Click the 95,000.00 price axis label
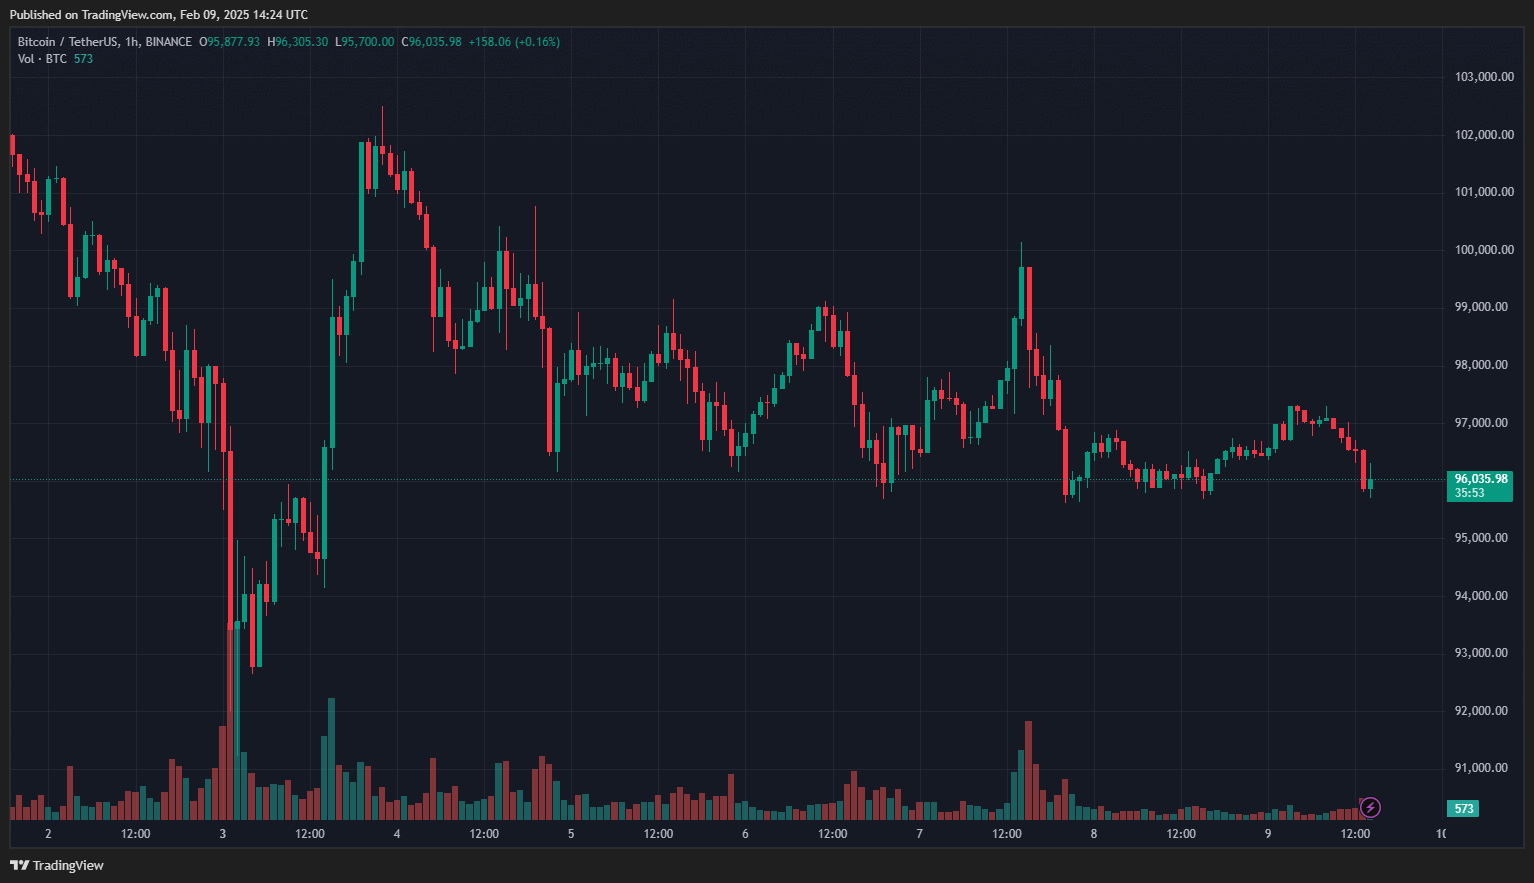Viewport: 1534px width, 883px height. (1481, 538)
